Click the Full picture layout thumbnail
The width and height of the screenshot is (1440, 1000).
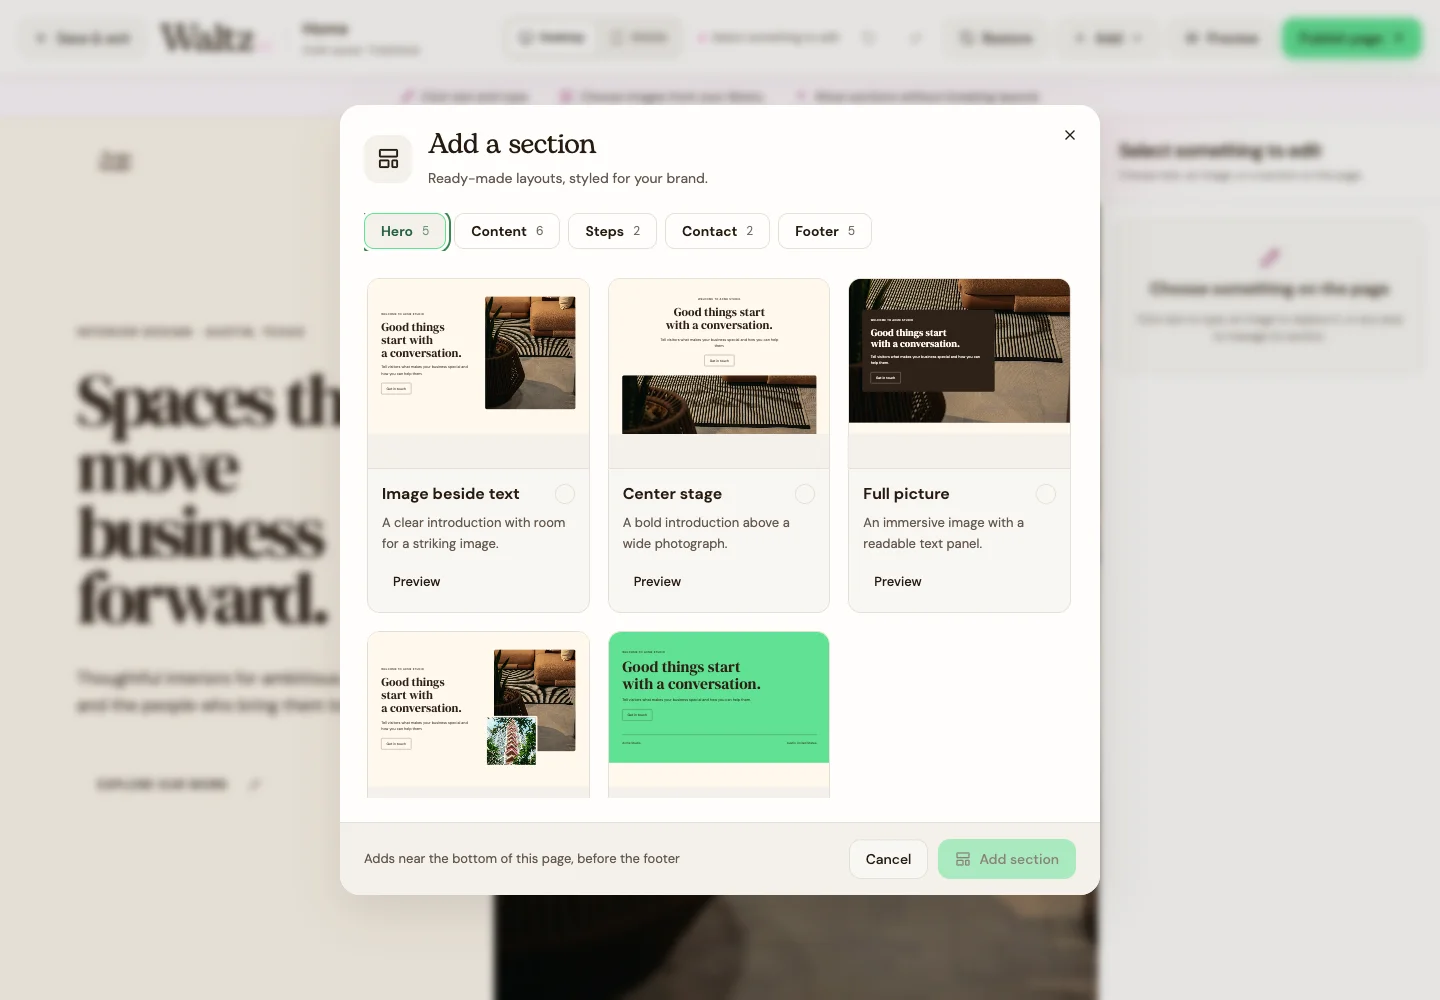(959, 374)
